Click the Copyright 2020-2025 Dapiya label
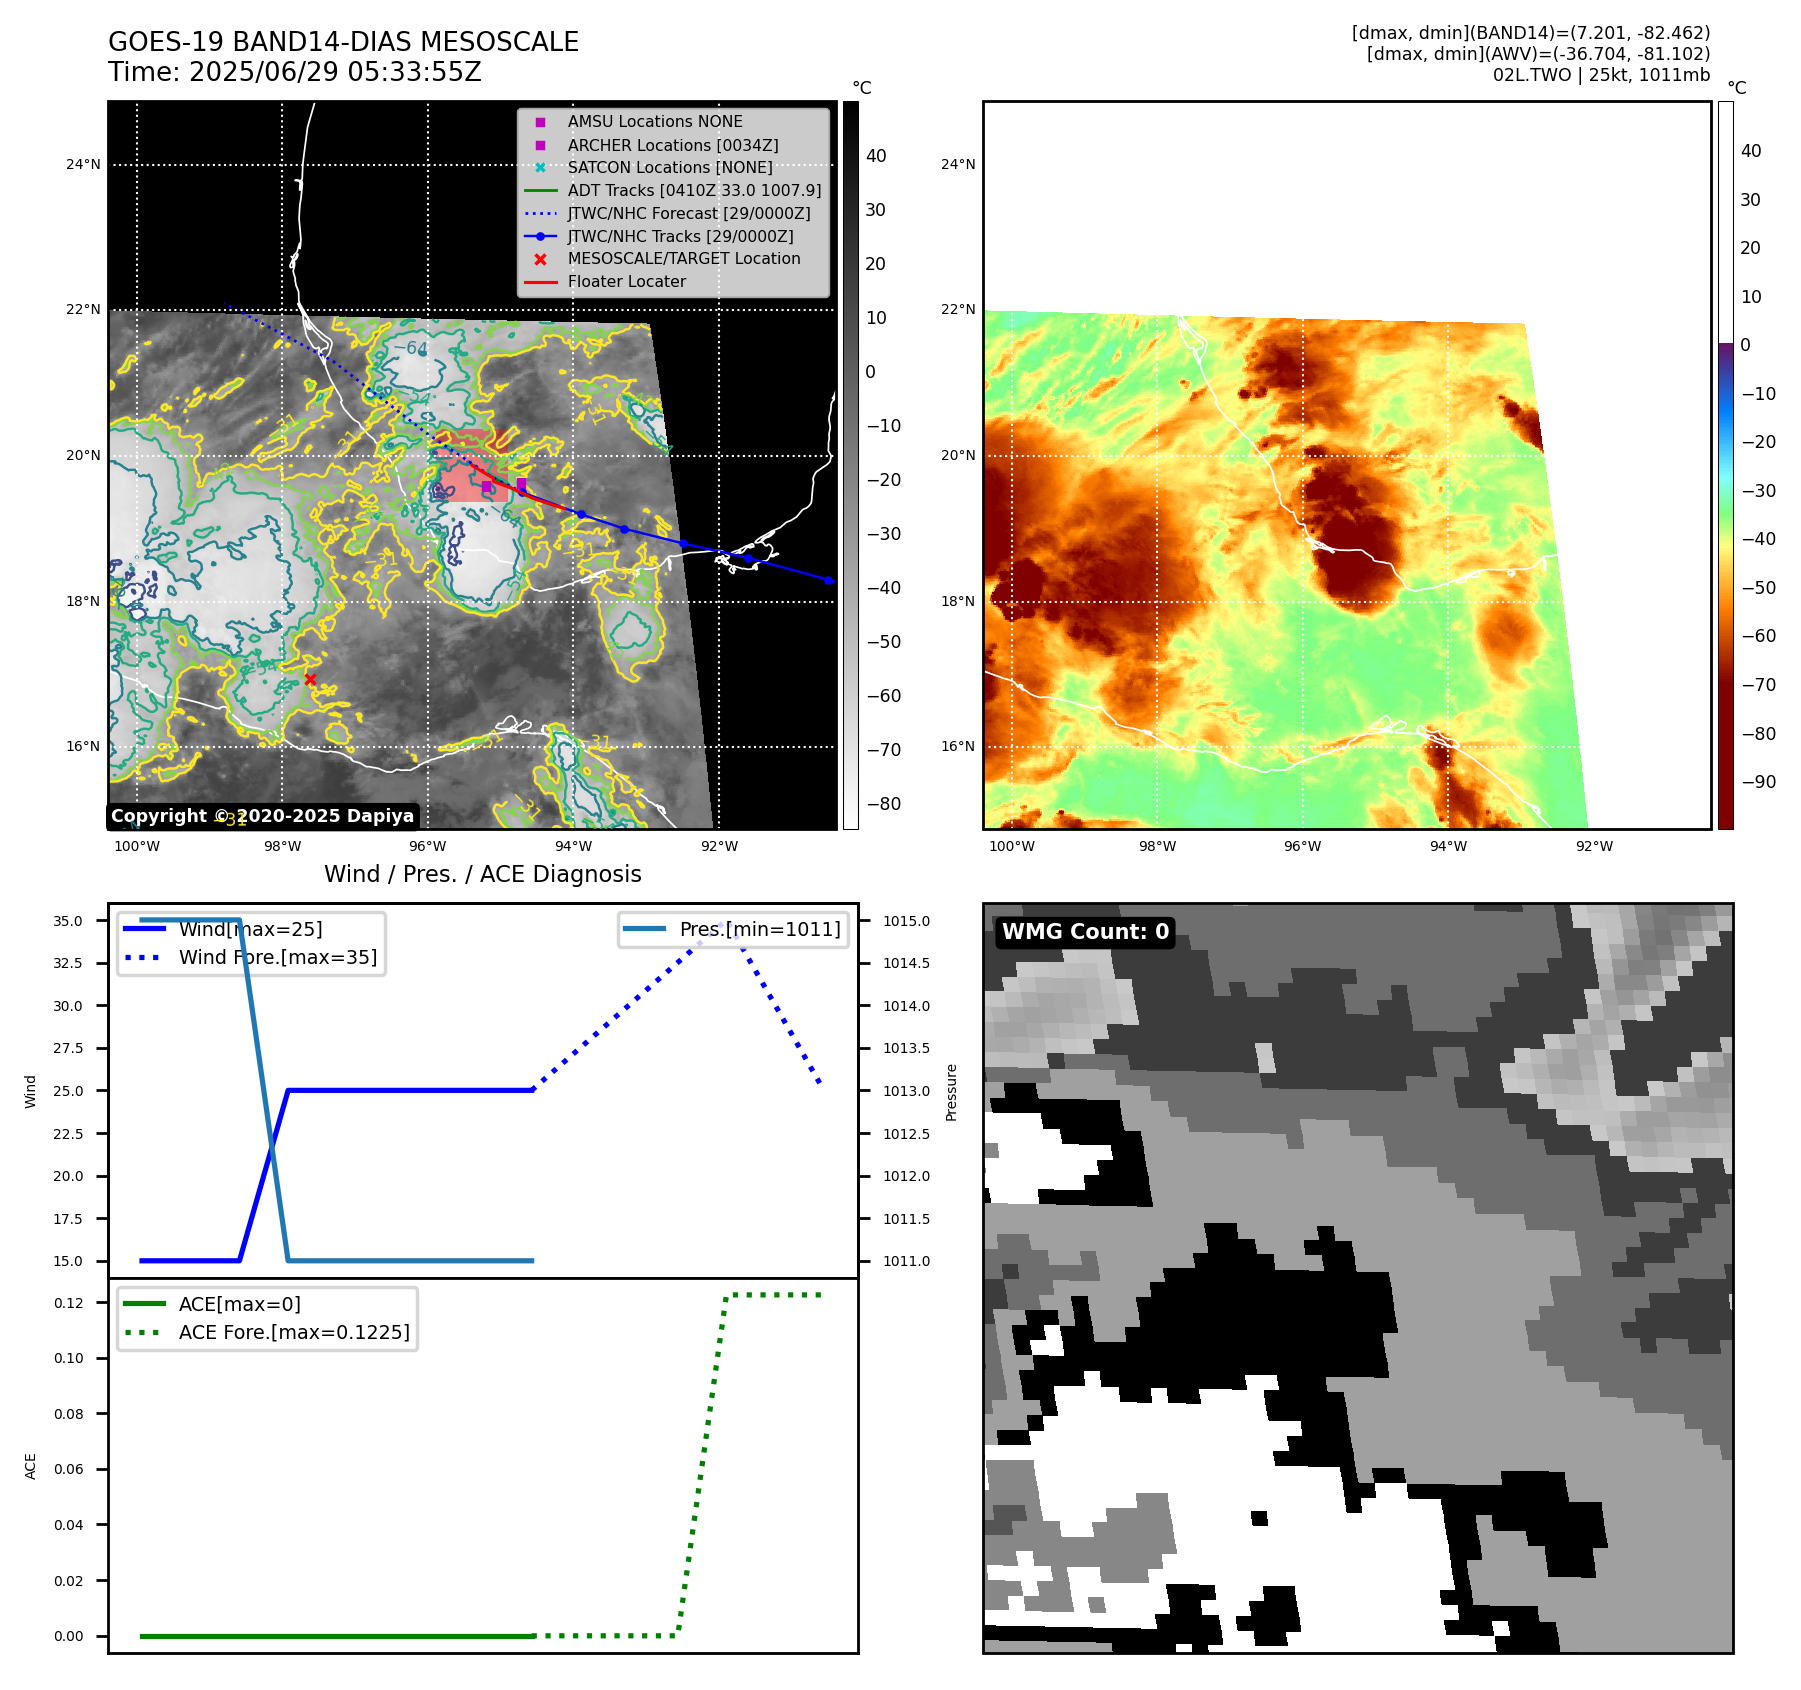The width and height of the screenshot is (1801, 1690). coord(262,816)
